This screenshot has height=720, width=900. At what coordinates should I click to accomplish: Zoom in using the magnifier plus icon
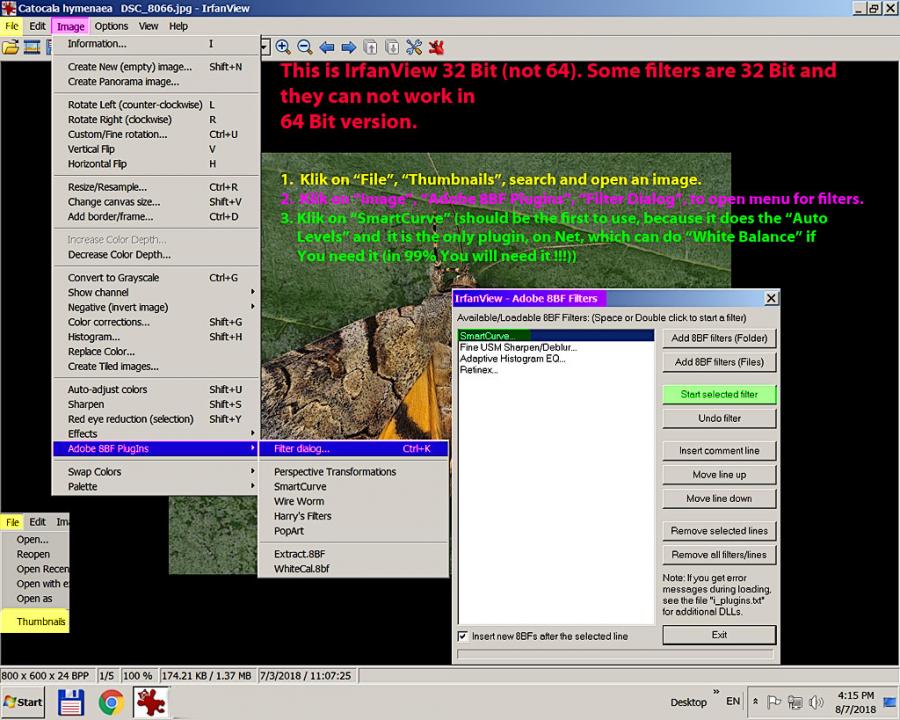click(282, 47)
